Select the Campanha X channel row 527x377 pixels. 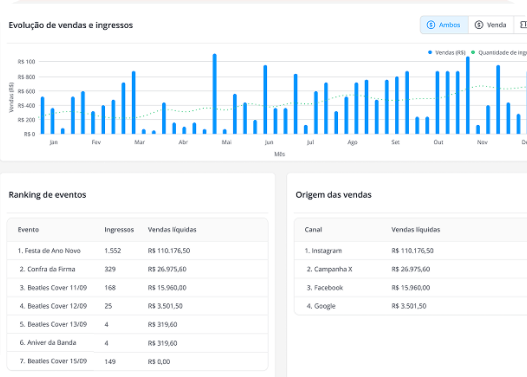(411, 269)
